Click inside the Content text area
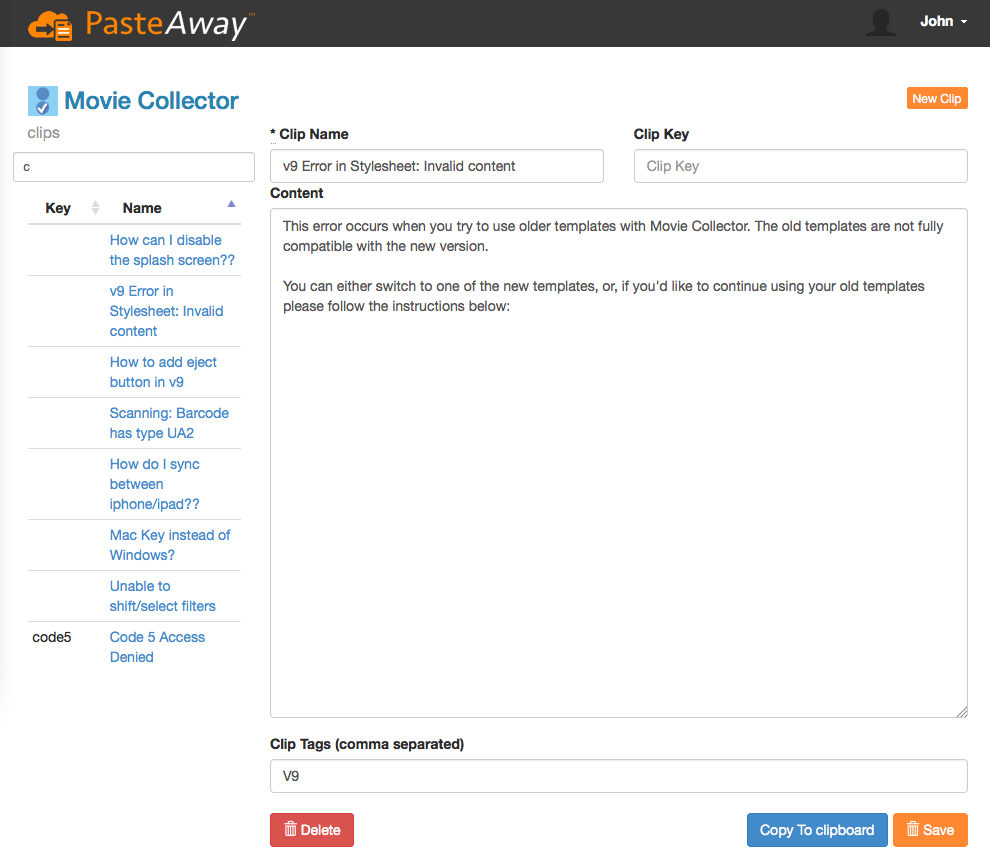990x868 pixels. (x=619, y=463)
